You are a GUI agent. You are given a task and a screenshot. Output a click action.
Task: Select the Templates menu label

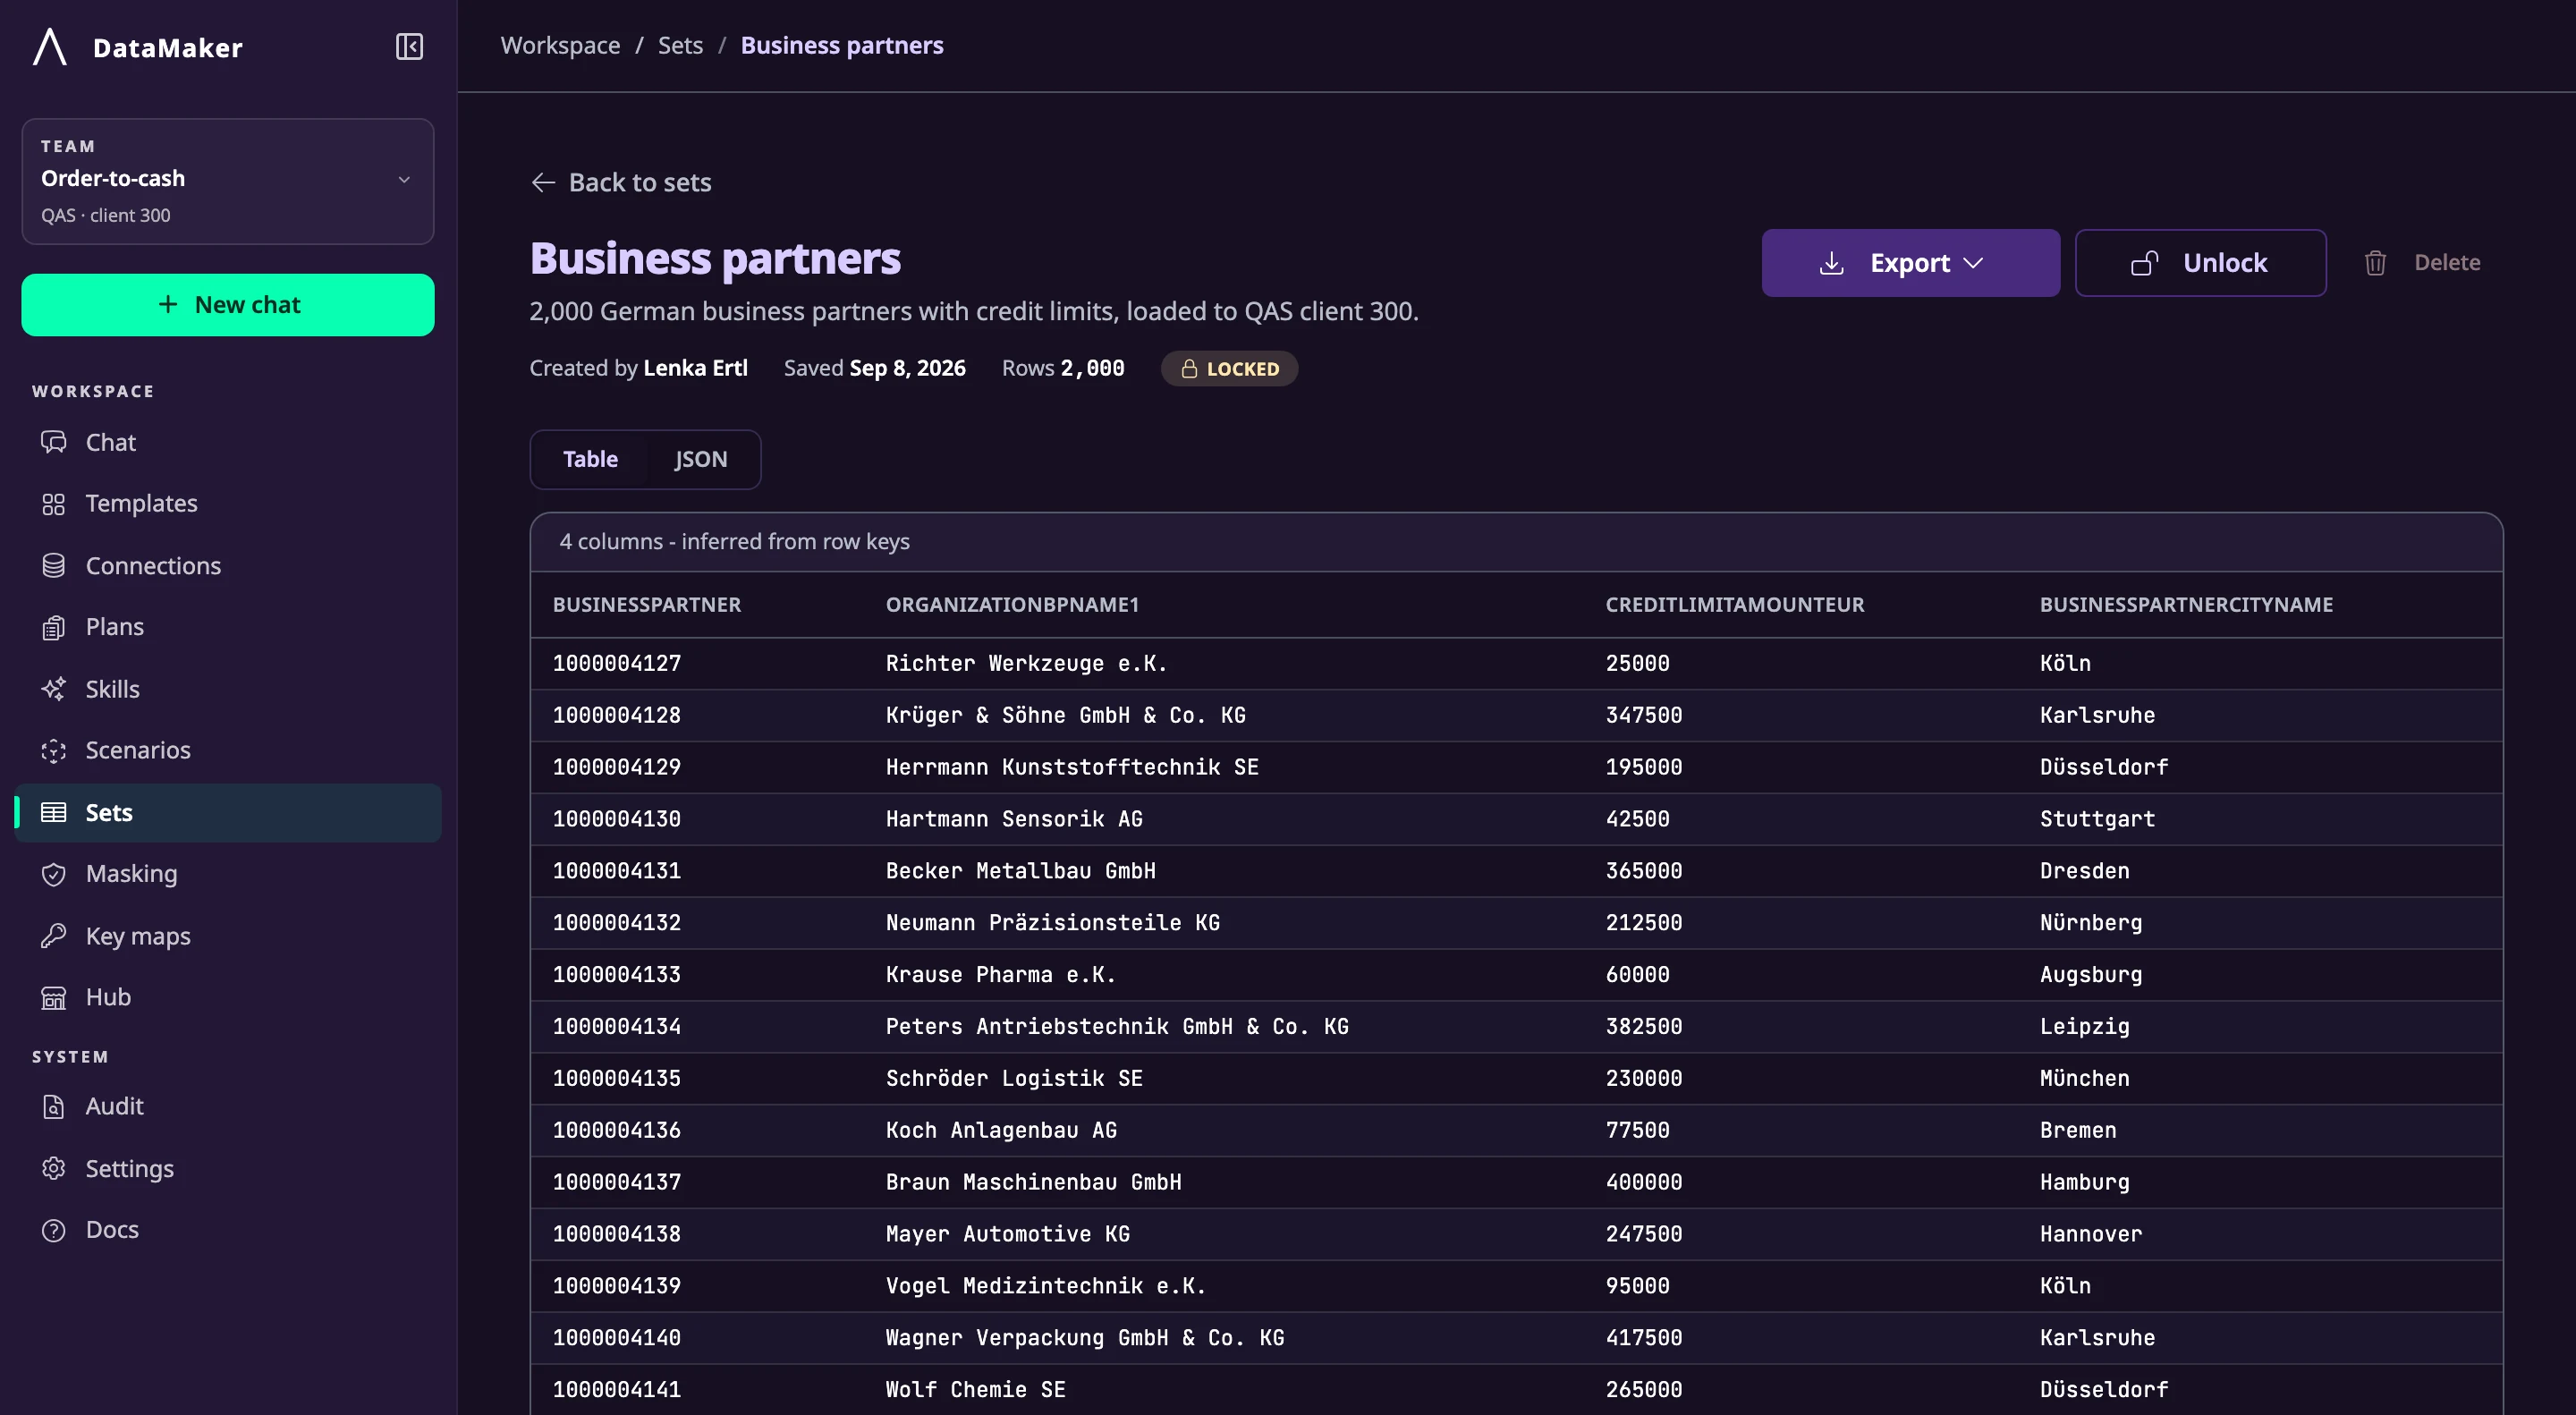pyautogui.click(x=141, y=504)
